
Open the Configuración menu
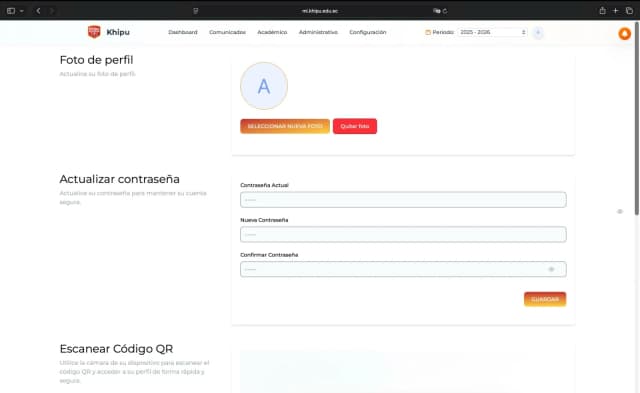(x=368, y=32)
